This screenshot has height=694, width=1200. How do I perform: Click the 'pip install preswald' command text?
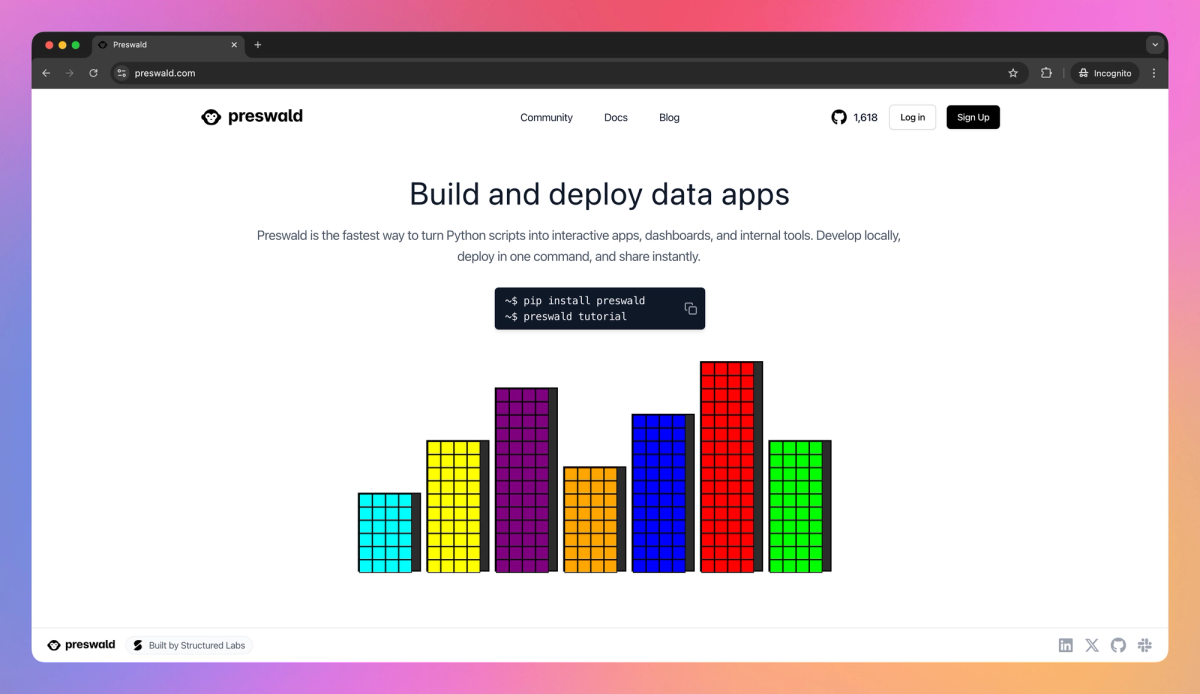click(584, 301)
